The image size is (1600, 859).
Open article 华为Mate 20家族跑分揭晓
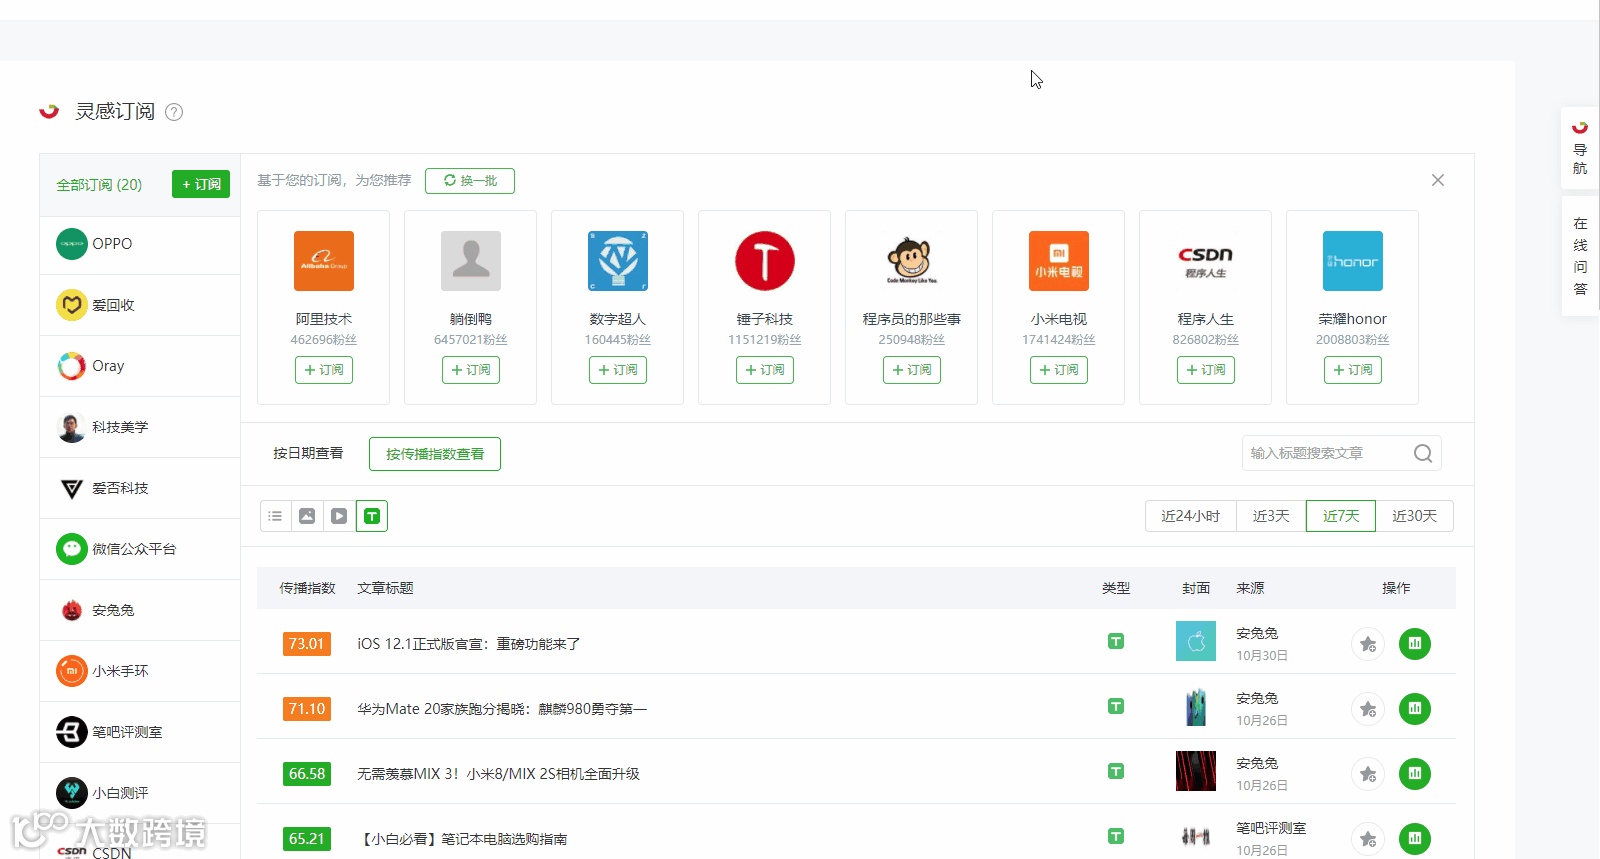click(502, 709)
